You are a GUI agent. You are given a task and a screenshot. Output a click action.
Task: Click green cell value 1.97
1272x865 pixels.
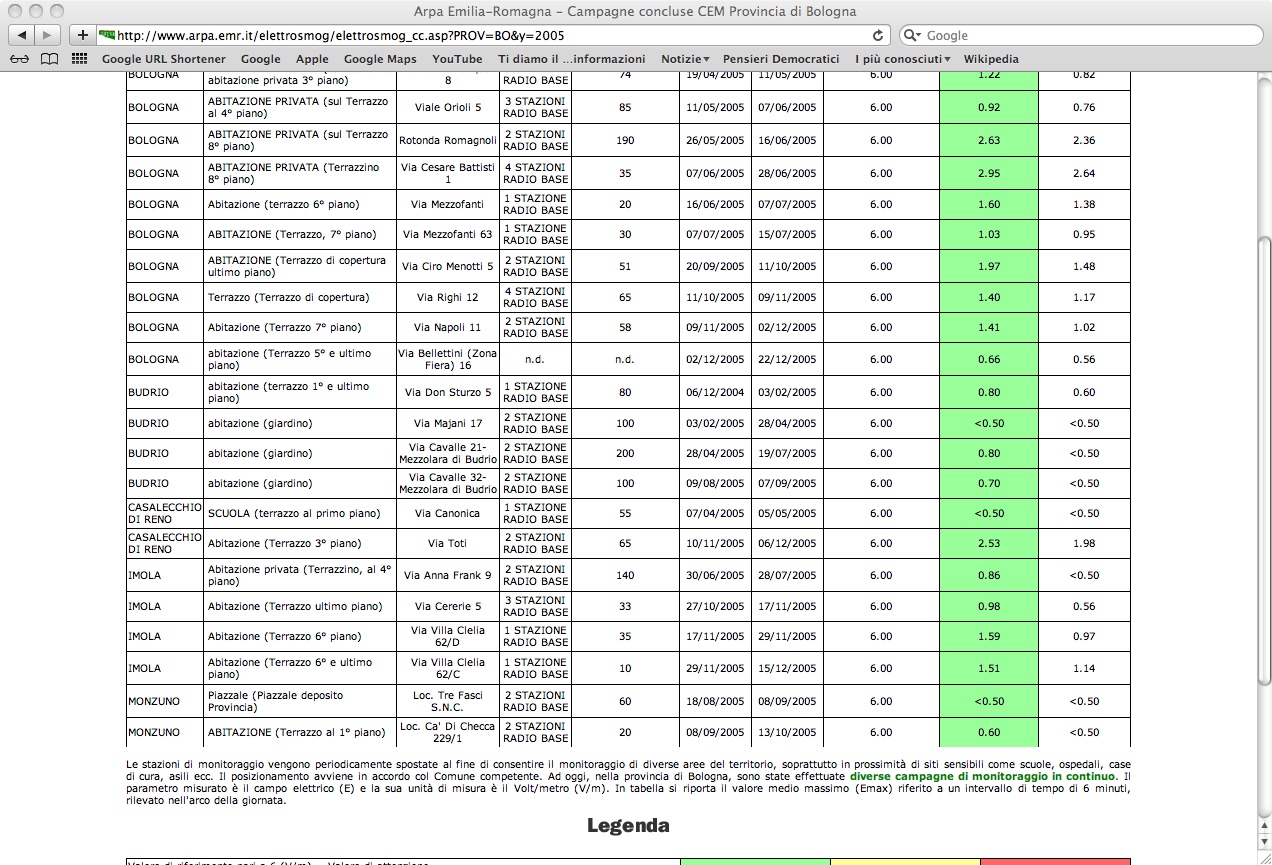point(989,266)
